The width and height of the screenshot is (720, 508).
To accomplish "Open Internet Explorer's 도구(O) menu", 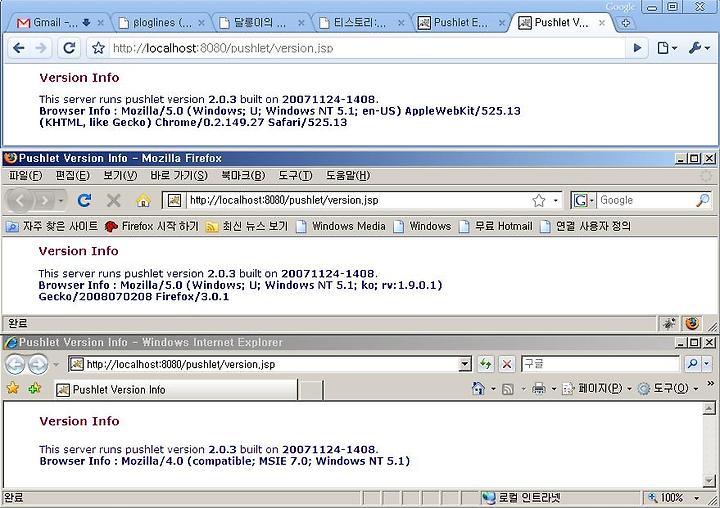I will [668, 389].
